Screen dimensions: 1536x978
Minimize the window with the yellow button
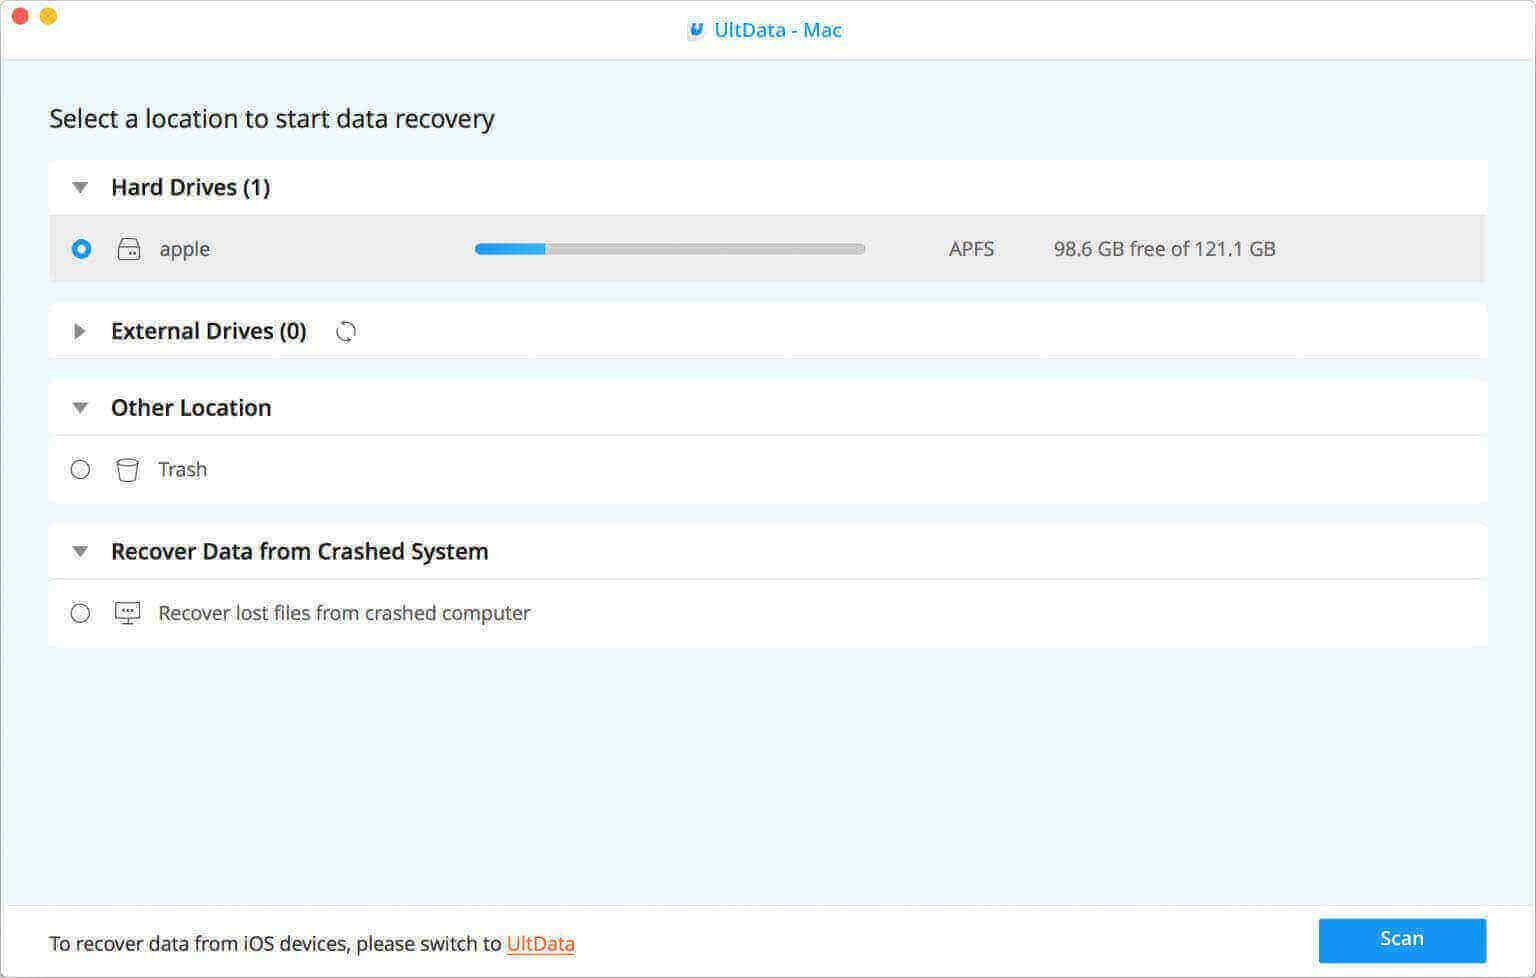pos(48,16)
